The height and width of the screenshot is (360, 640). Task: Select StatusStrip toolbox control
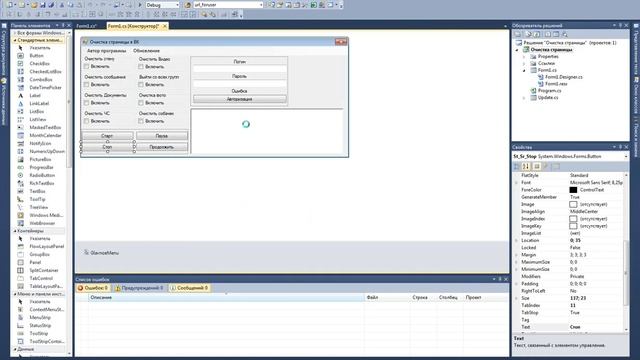40,326
